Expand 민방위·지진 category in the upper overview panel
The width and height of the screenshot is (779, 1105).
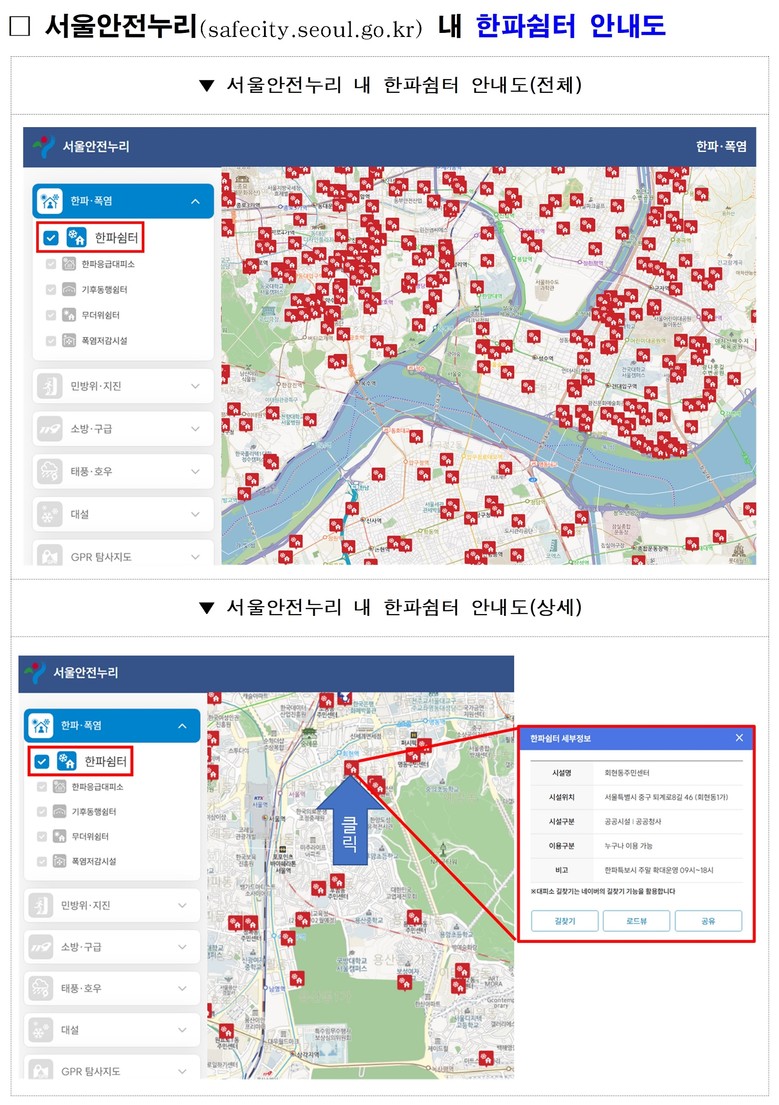[194, 386]
